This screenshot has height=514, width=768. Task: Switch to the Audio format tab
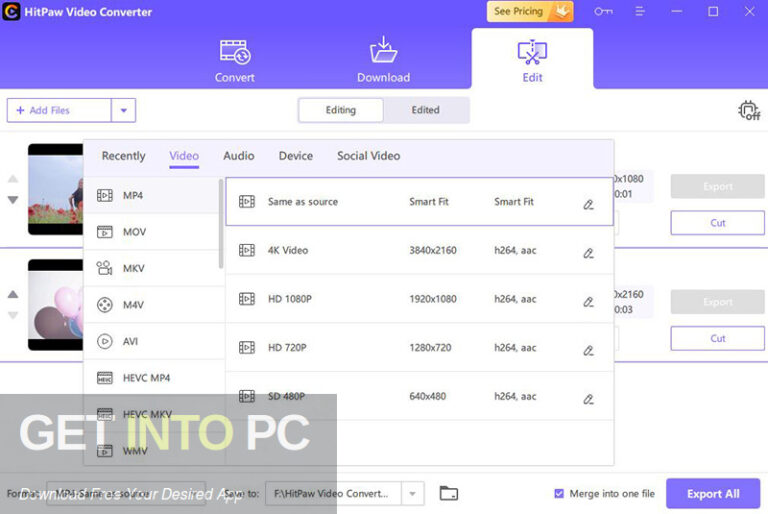(x=239, y=156)
